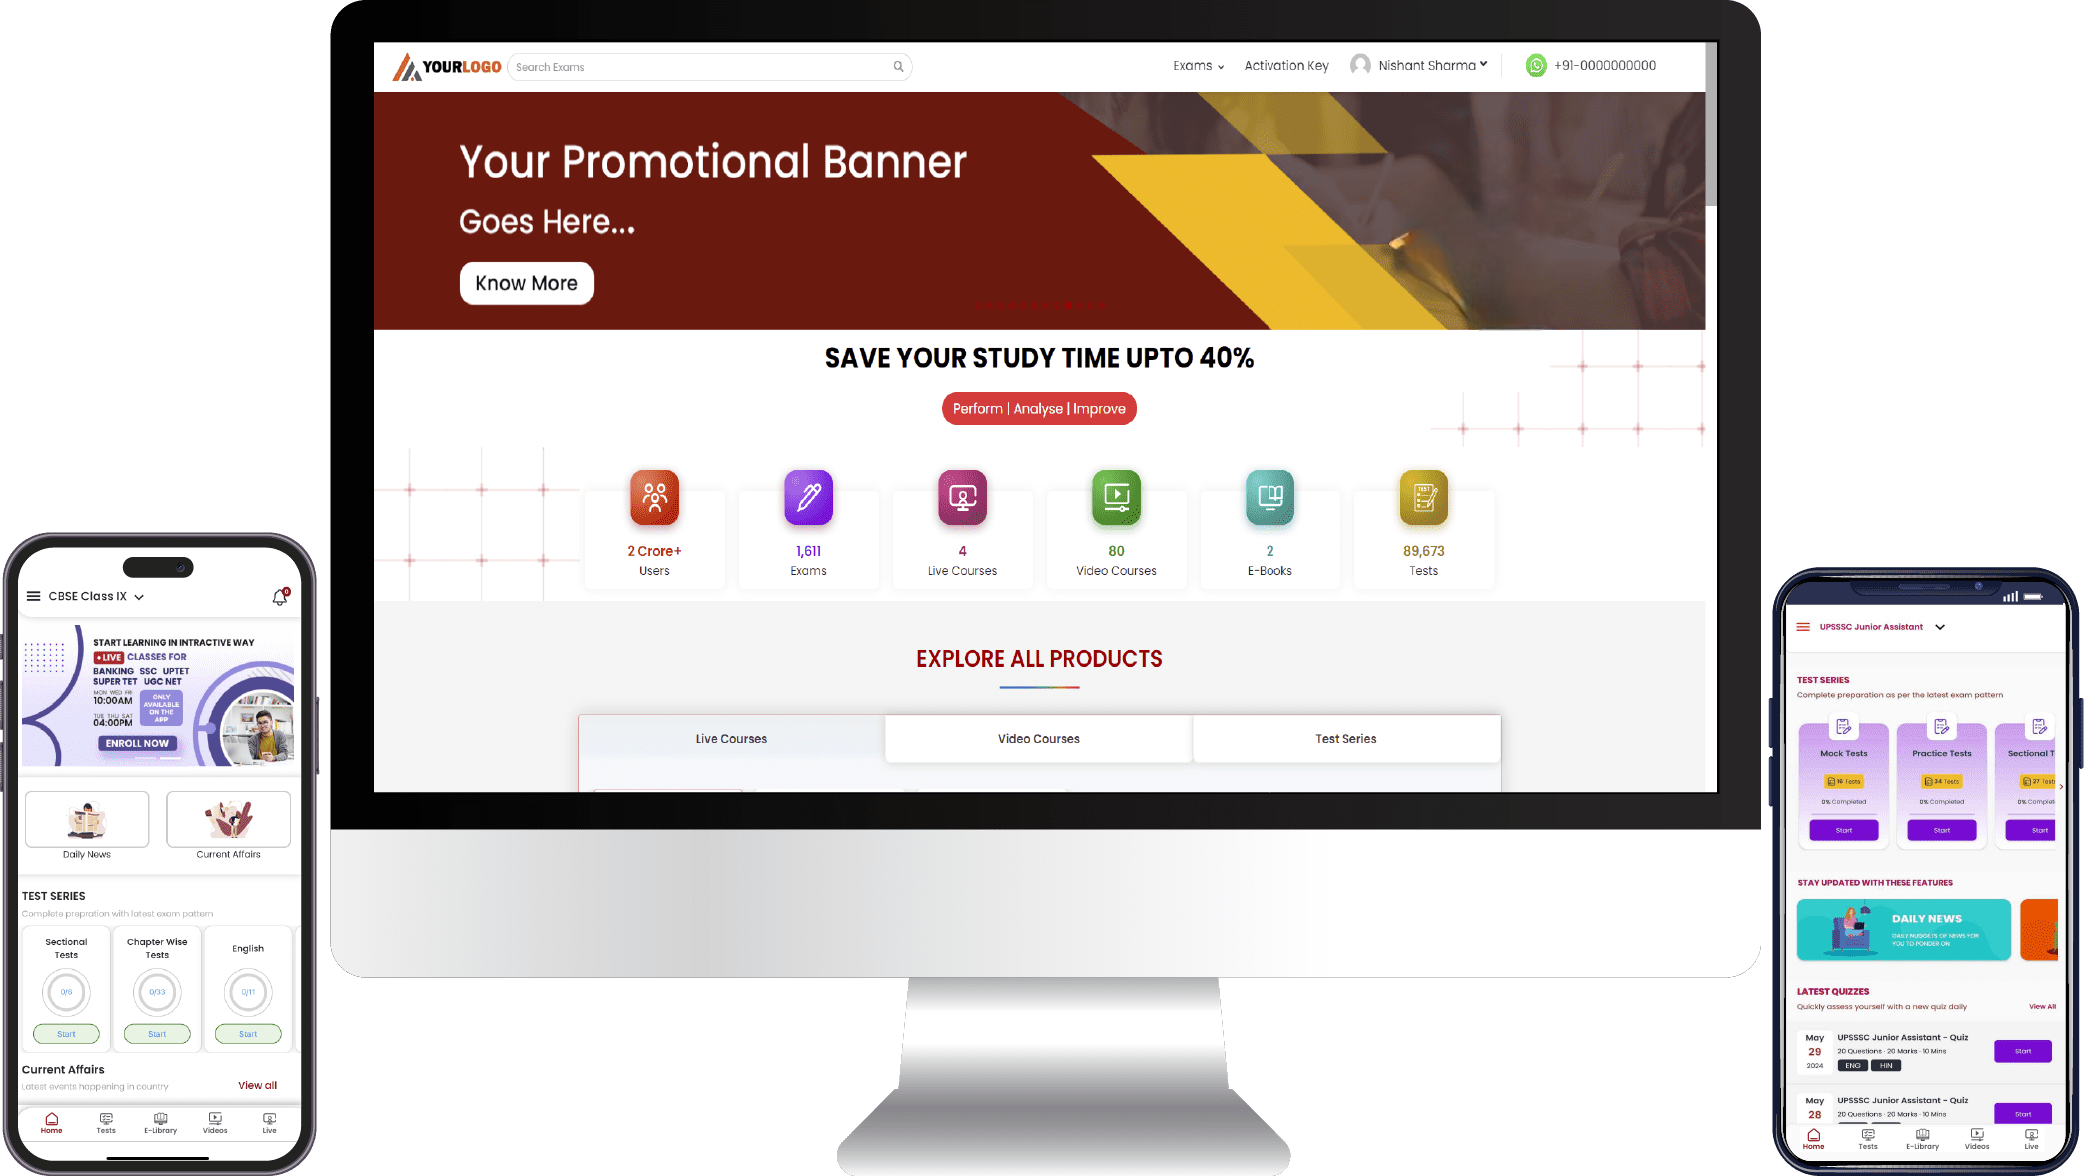Click the View All link in Current Affairs
The height and width of the screenshot is (1176, 2084).
pos(255,1084)
